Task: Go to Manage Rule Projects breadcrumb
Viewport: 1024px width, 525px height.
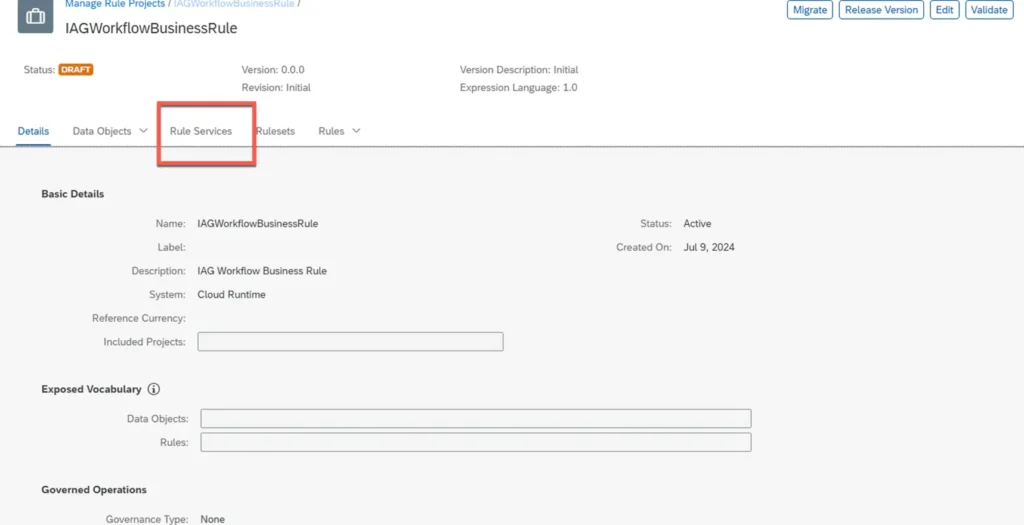Action: (x=114, y=4)
